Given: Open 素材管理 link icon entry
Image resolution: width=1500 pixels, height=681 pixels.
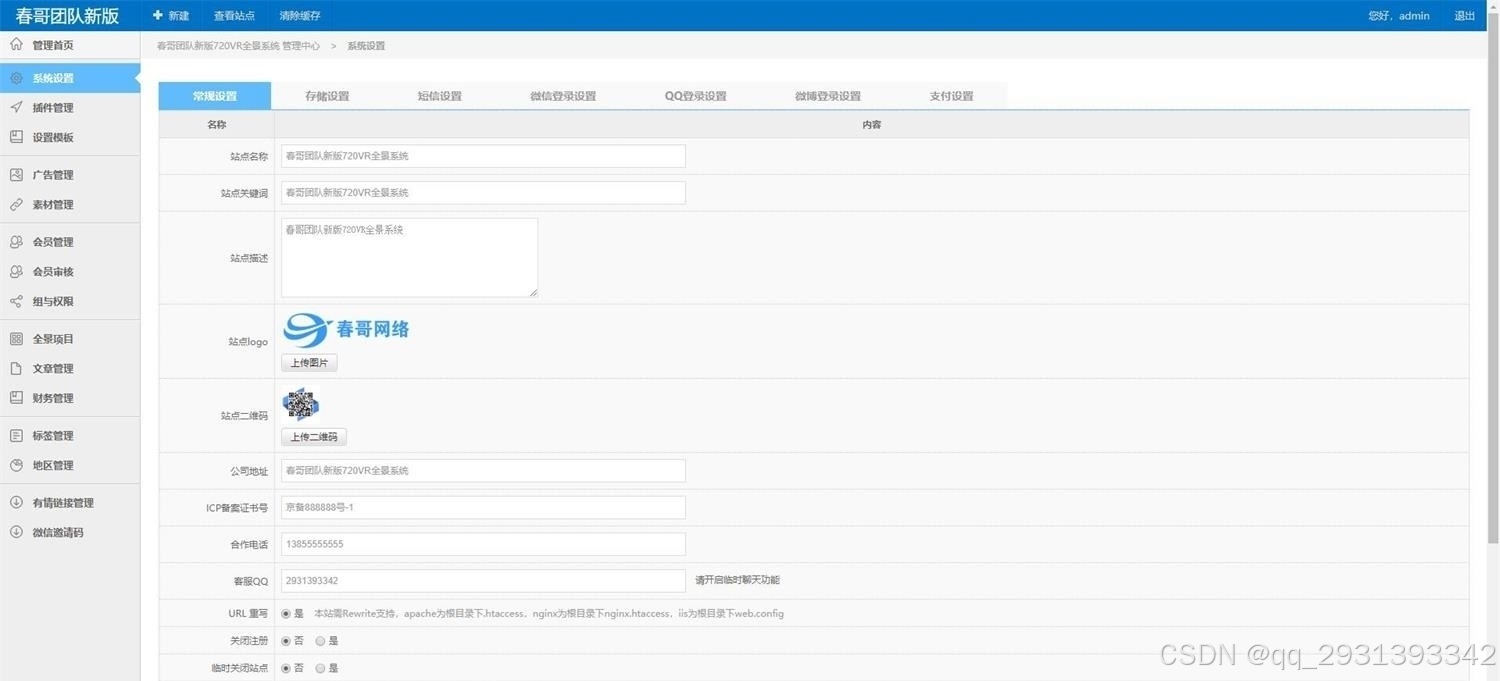Looking at the screenshot, I should pyautogui.click(x=16, y=204).
